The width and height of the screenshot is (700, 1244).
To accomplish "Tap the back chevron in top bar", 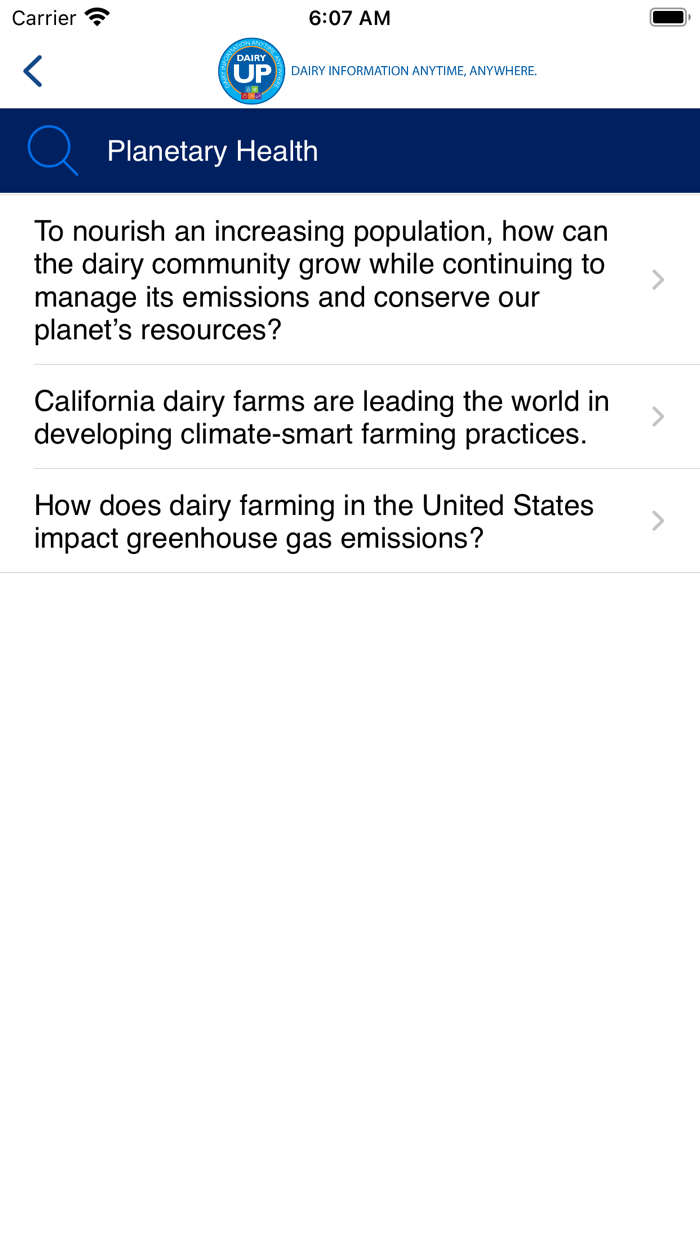I will click(32, 70).
